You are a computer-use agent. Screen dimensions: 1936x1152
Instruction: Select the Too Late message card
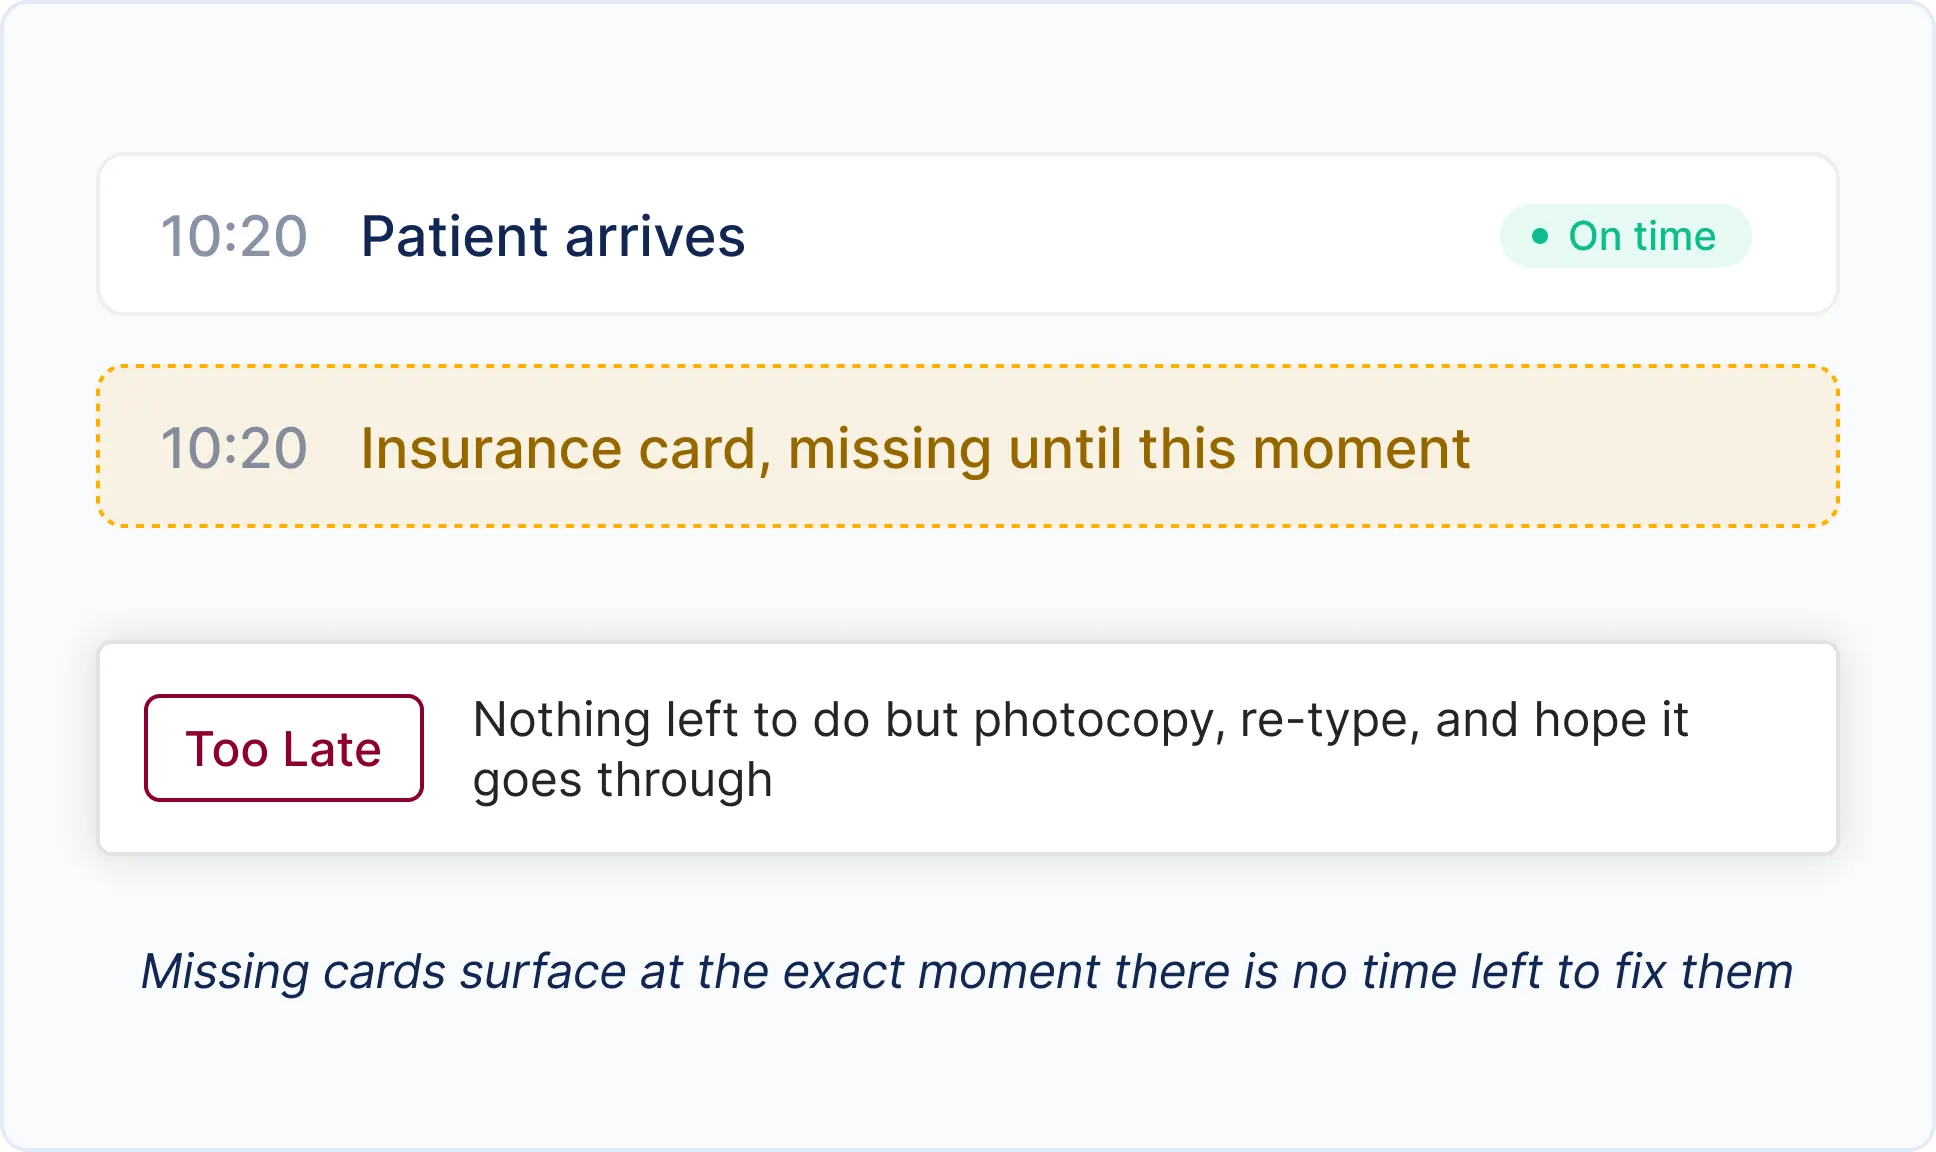click(x=968, y=748)
